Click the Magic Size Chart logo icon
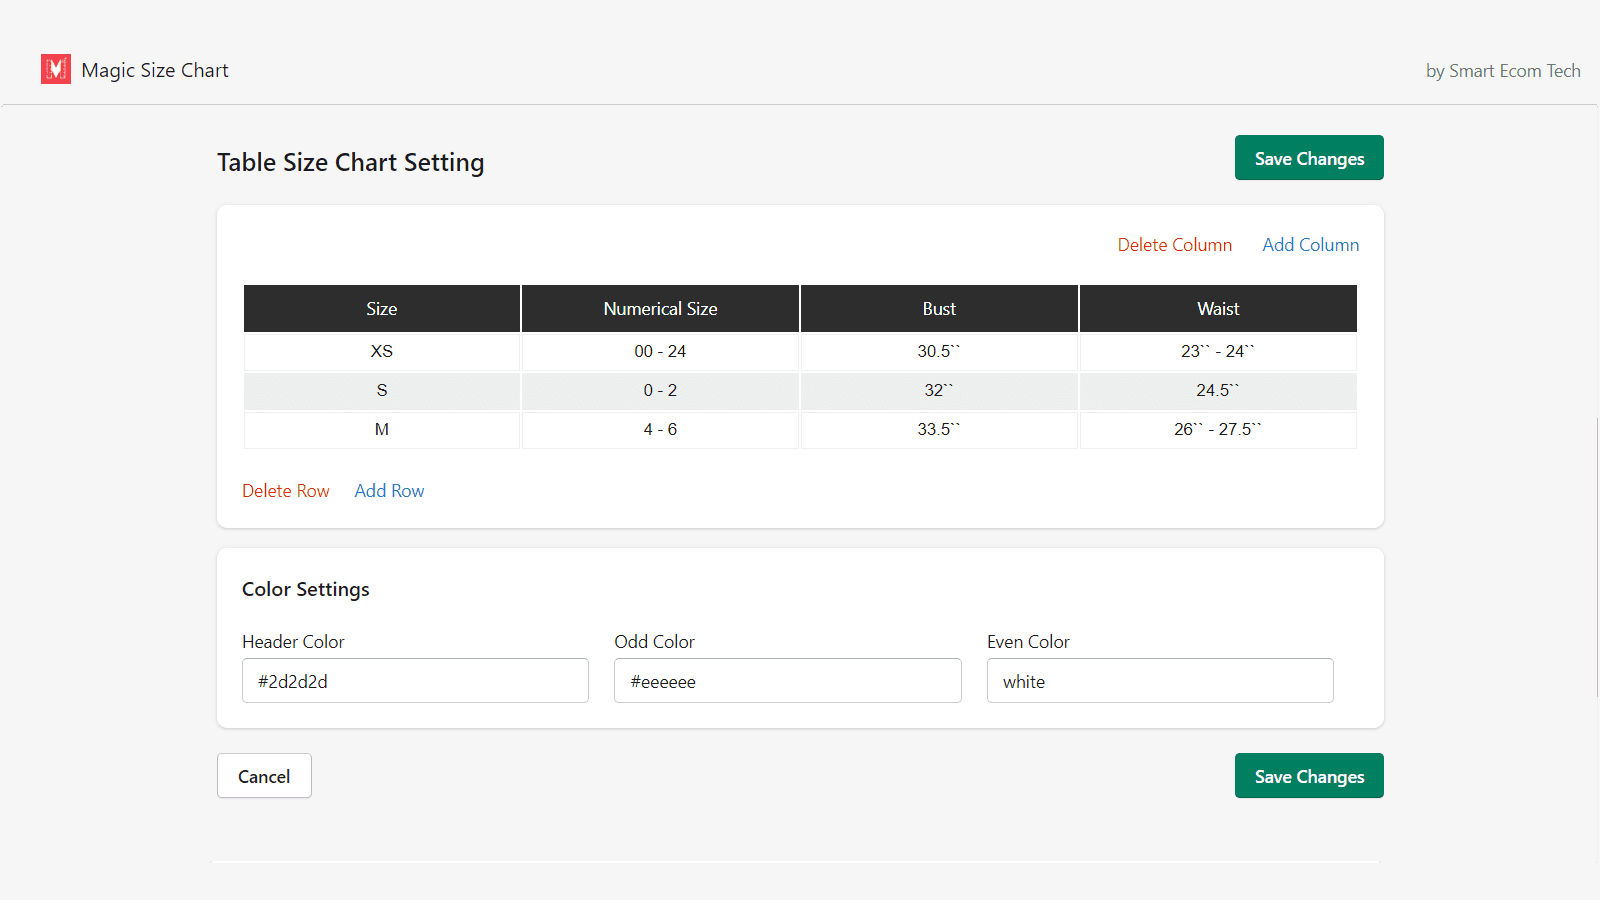 click(x=56, y=69)
